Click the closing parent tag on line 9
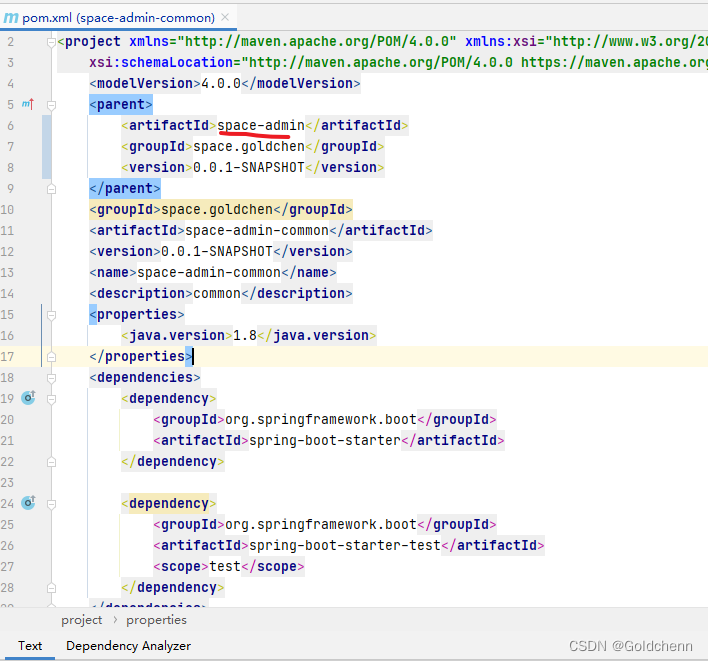Image resolution: width=708 pixels, height=661 pixels. tap(125, 188)
